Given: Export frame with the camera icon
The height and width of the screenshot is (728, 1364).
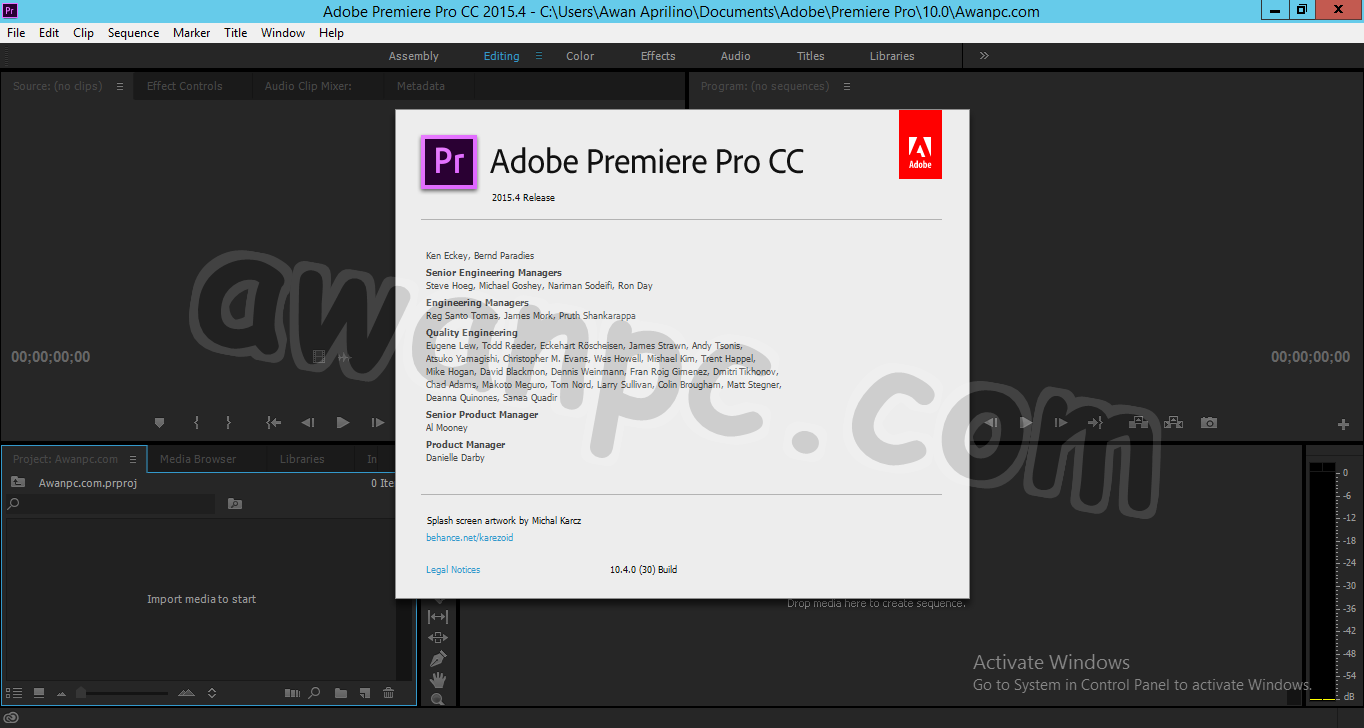Looking at the screenshot, I should point(1209,423).
